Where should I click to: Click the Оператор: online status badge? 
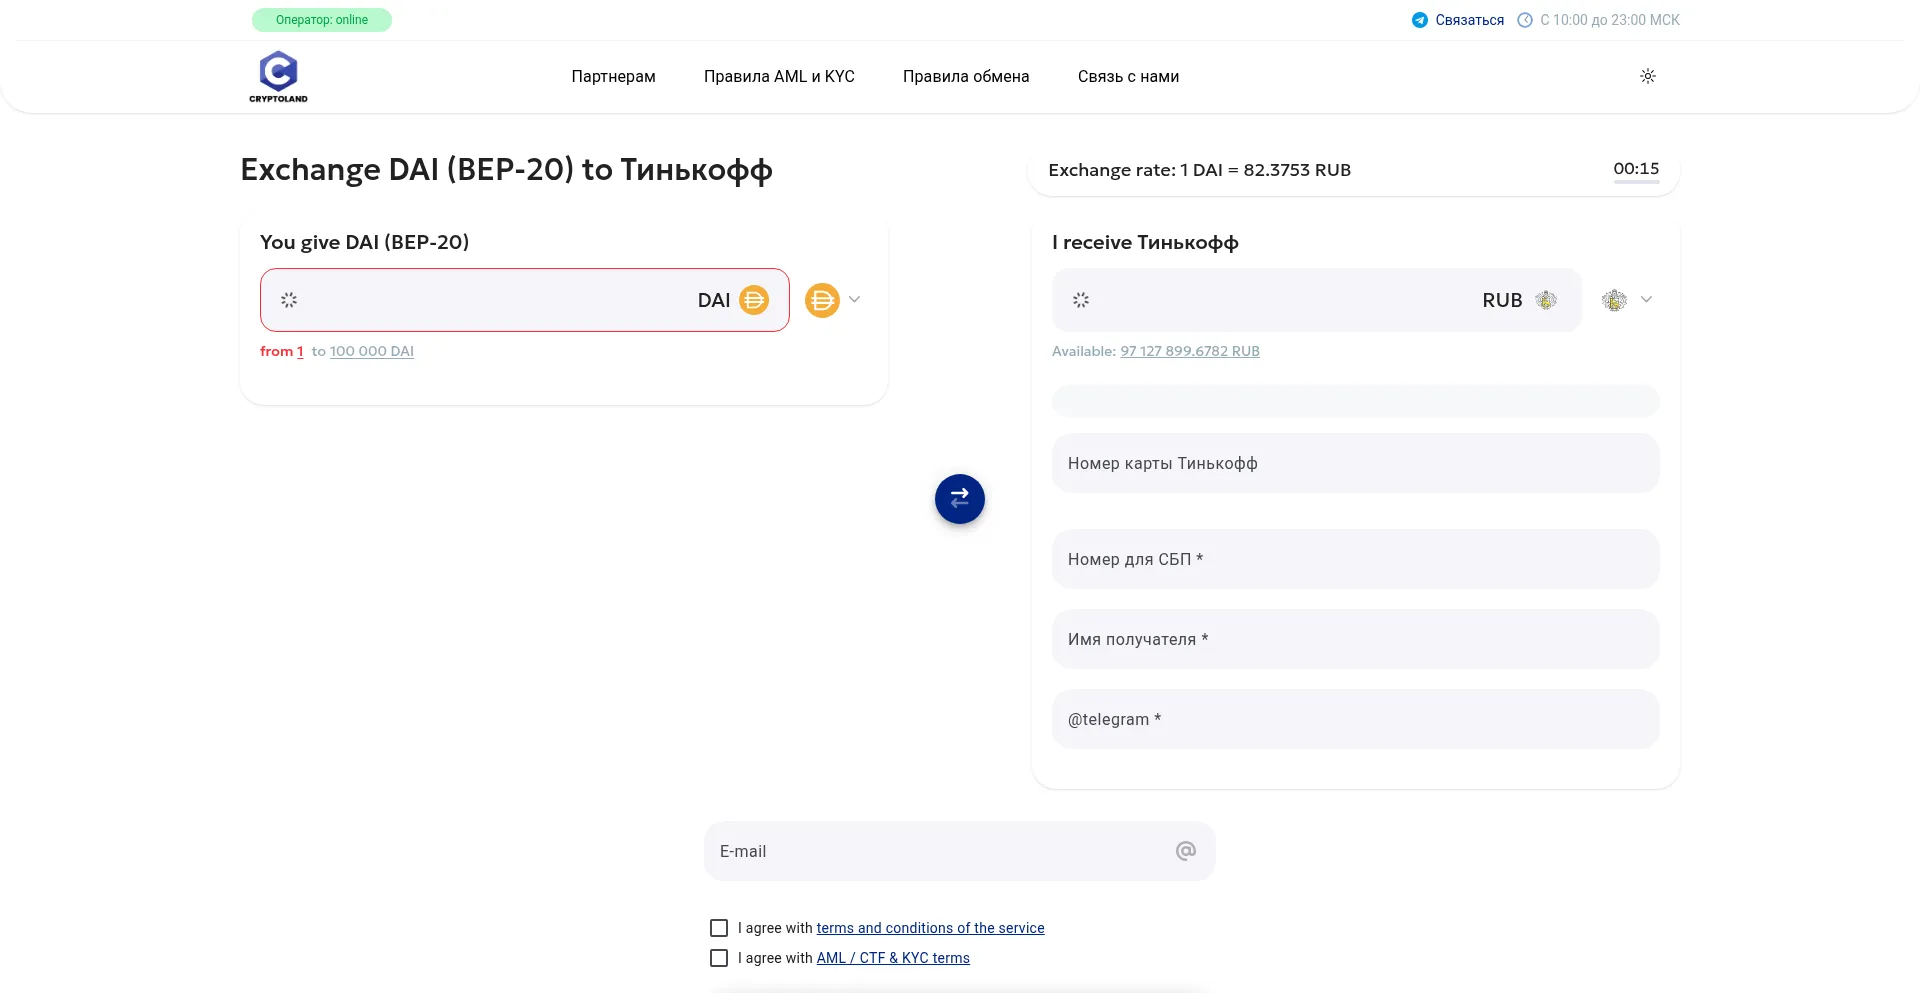tap(322, 20)
